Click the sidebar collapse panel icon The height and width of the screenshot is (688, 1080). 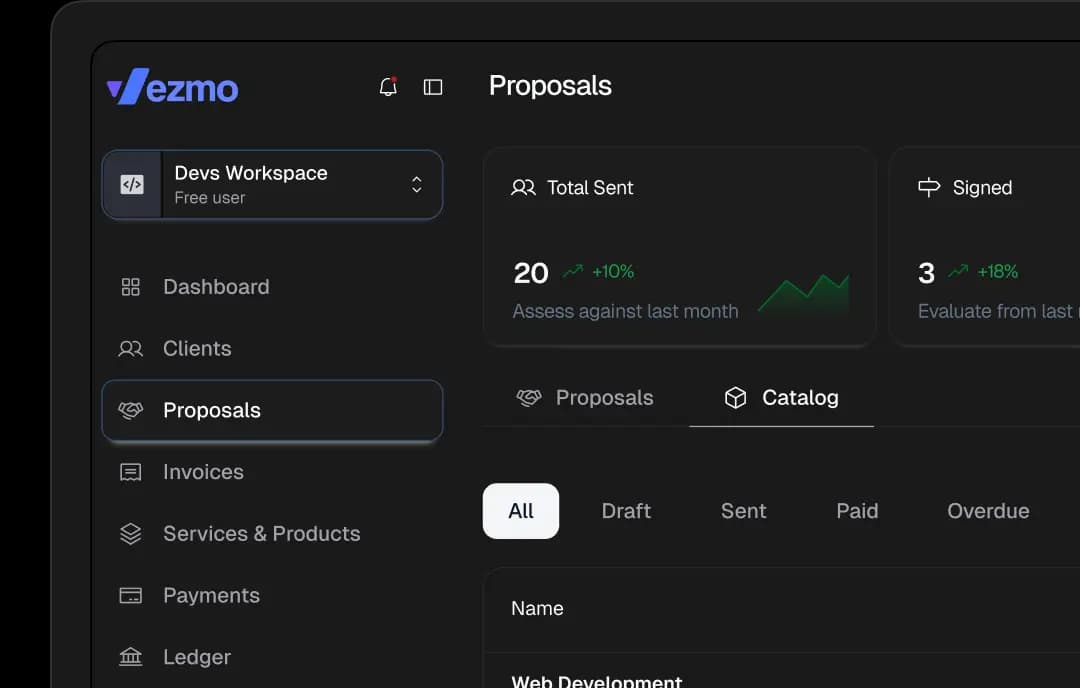(433, 87)
